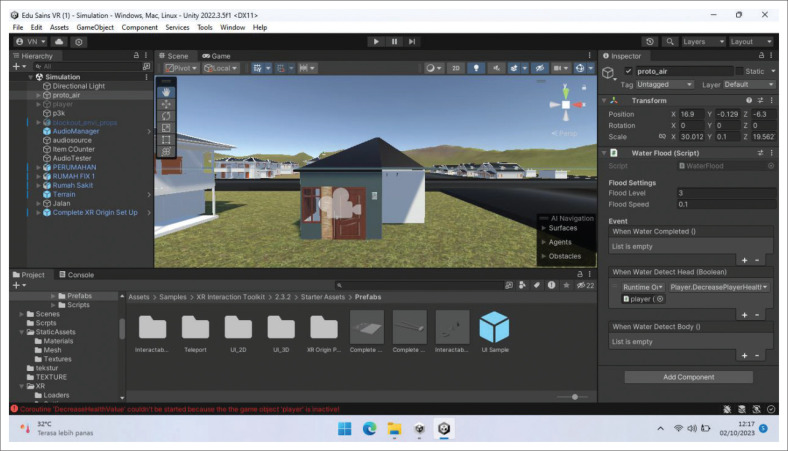Open the cloud services icon
The image size is (788, 451).
tap(59, 41)
